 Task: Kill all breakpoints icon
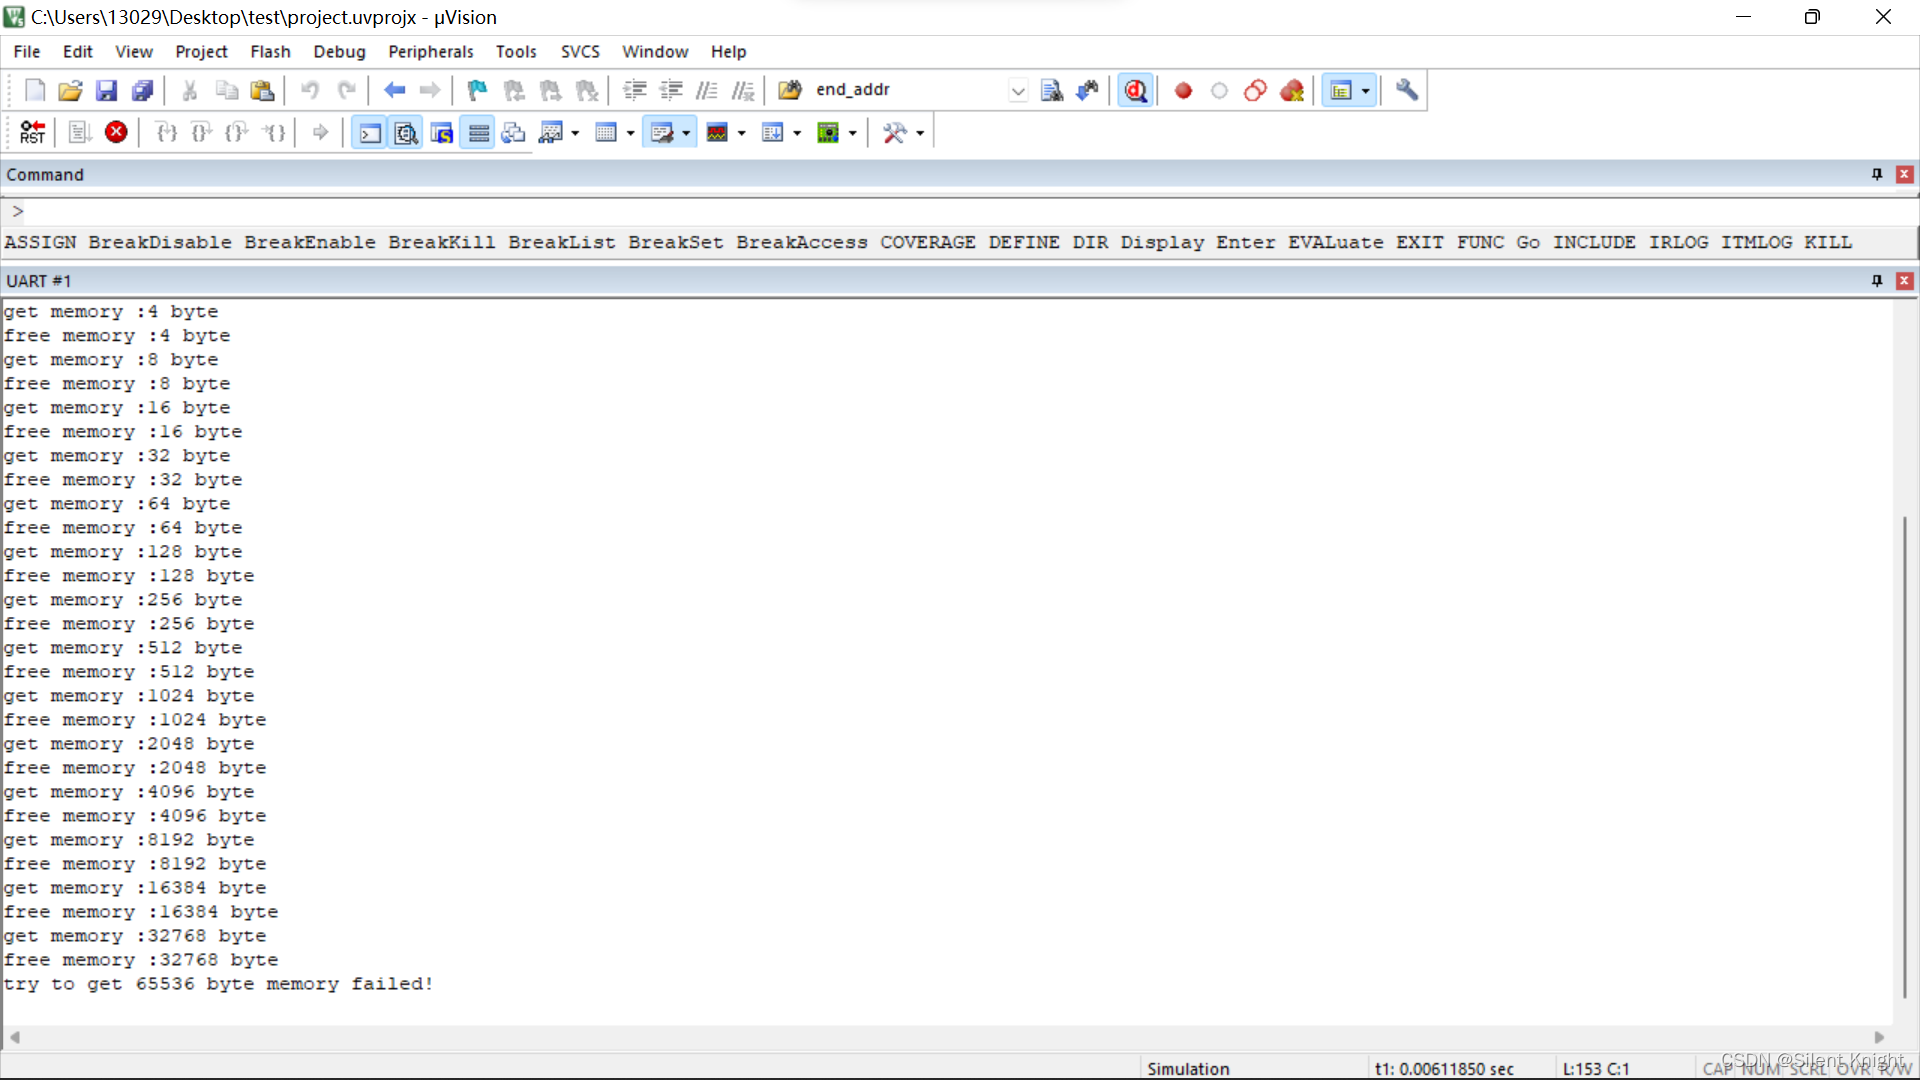(1291, 90)
